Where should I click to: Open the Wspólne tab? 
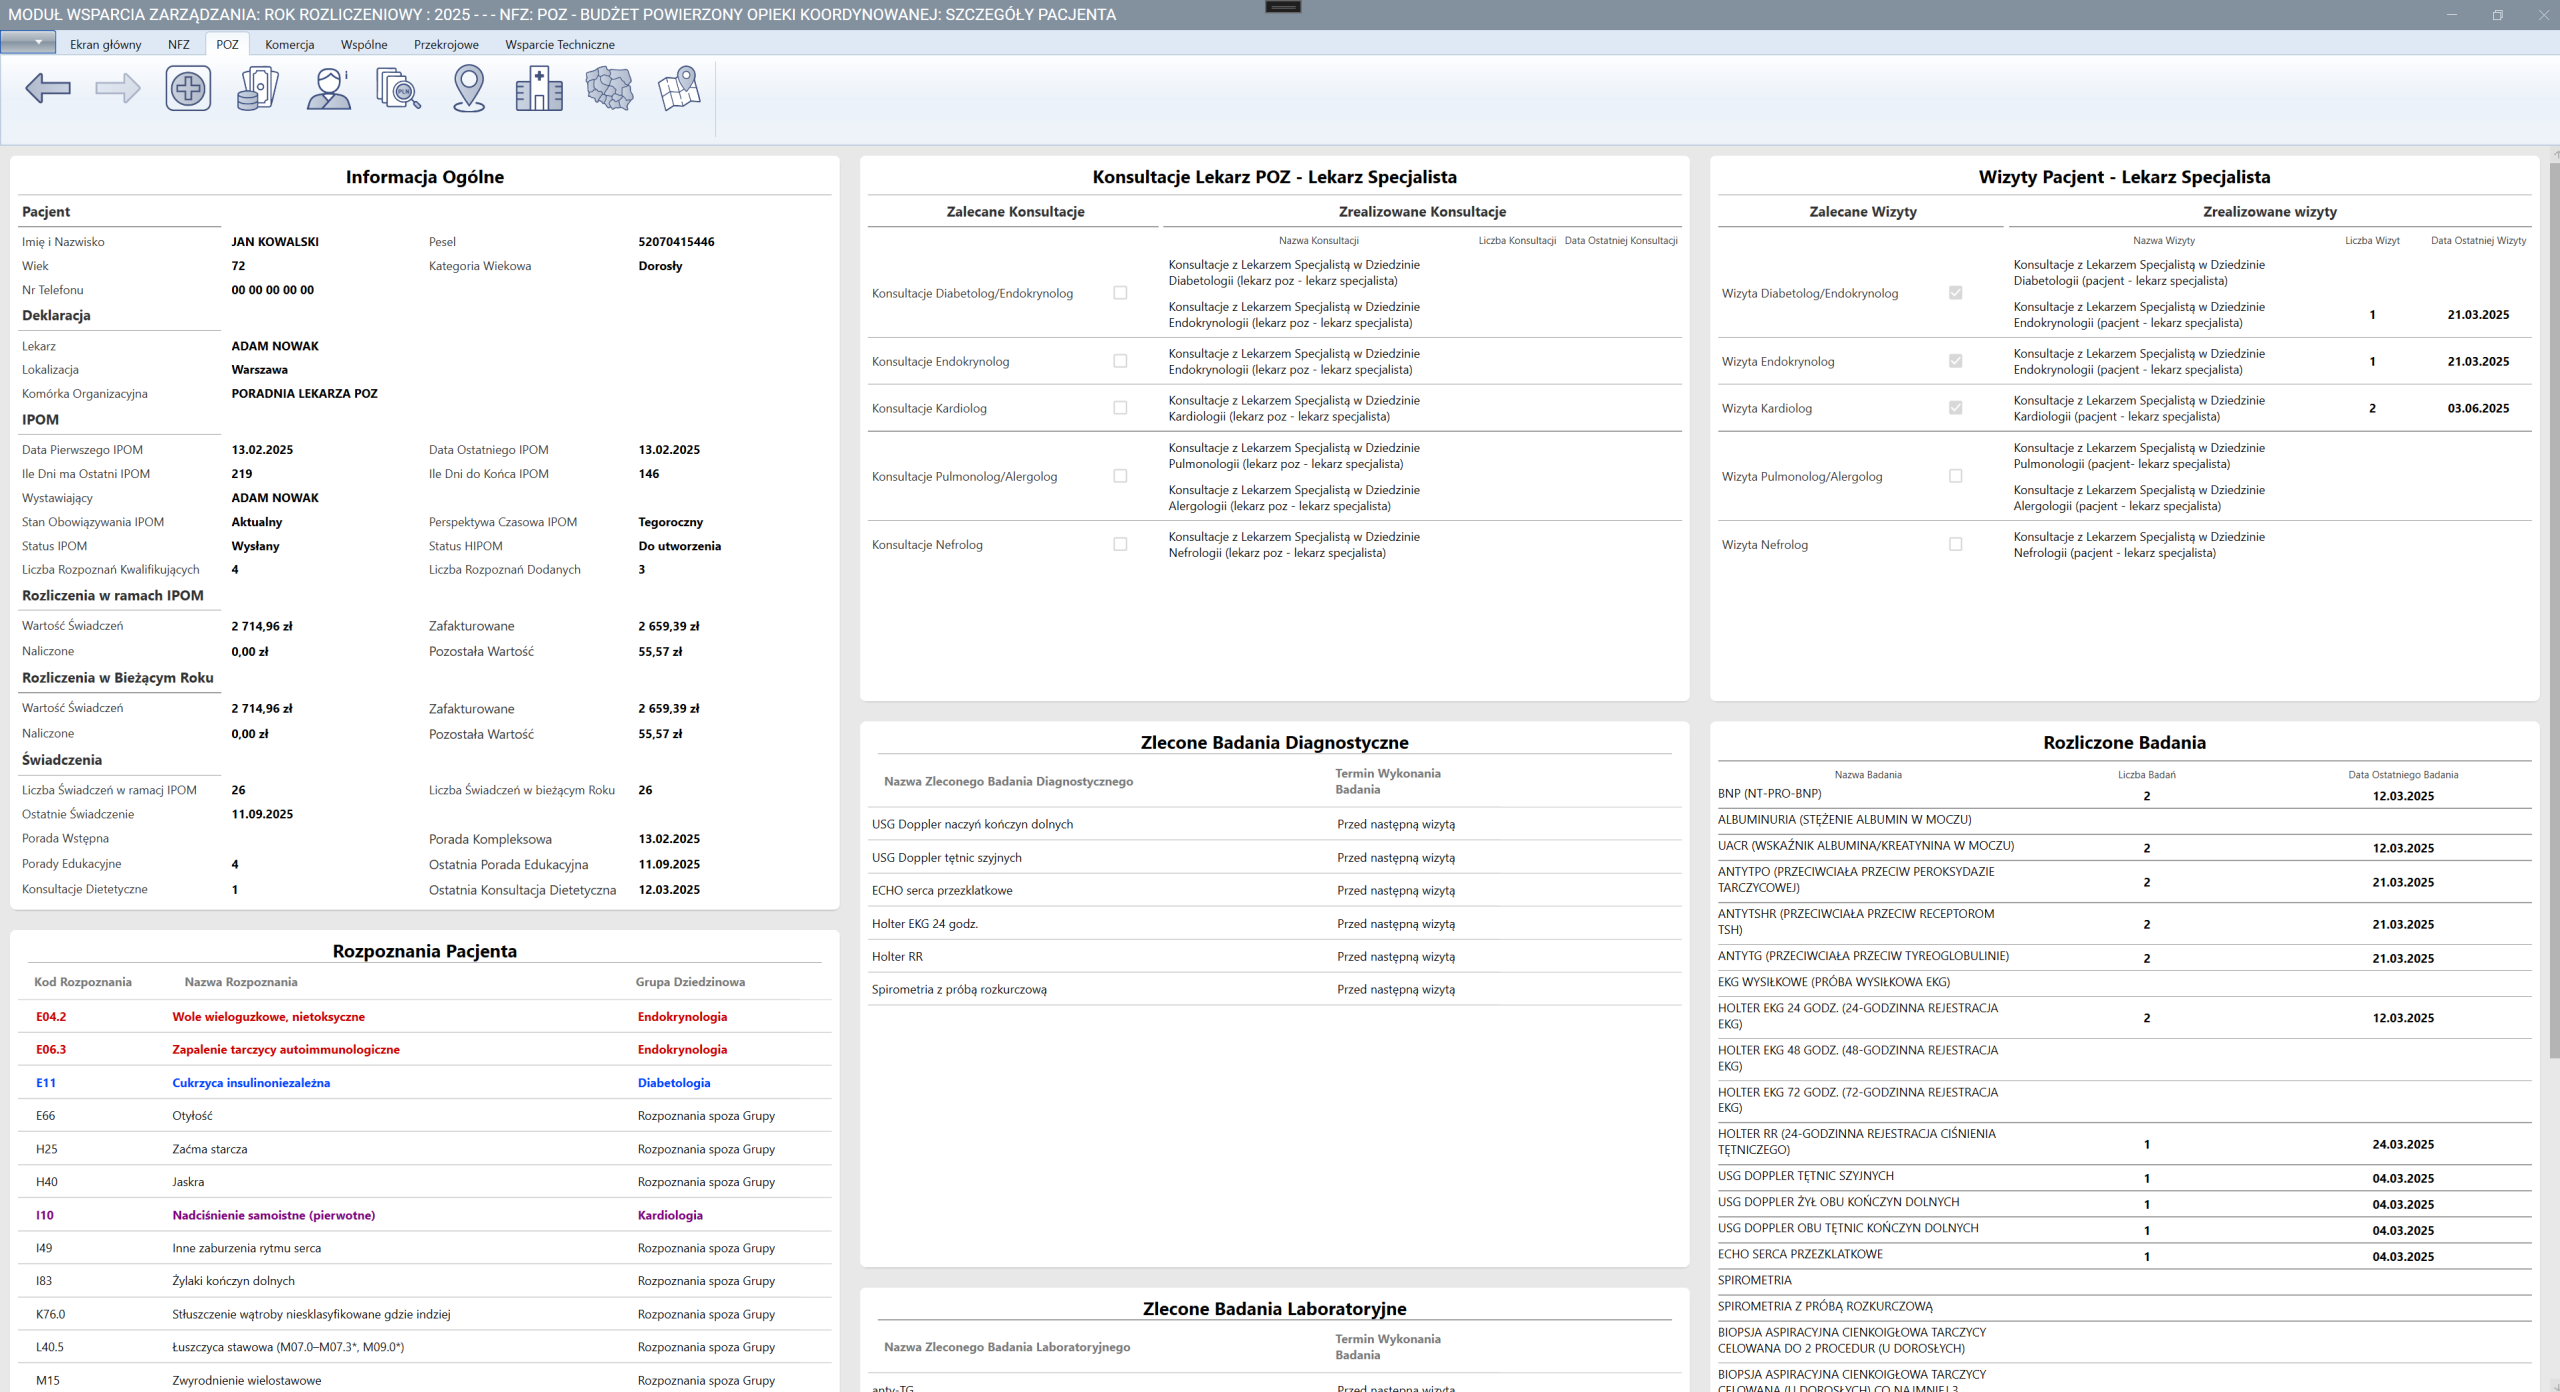point(364,44)
